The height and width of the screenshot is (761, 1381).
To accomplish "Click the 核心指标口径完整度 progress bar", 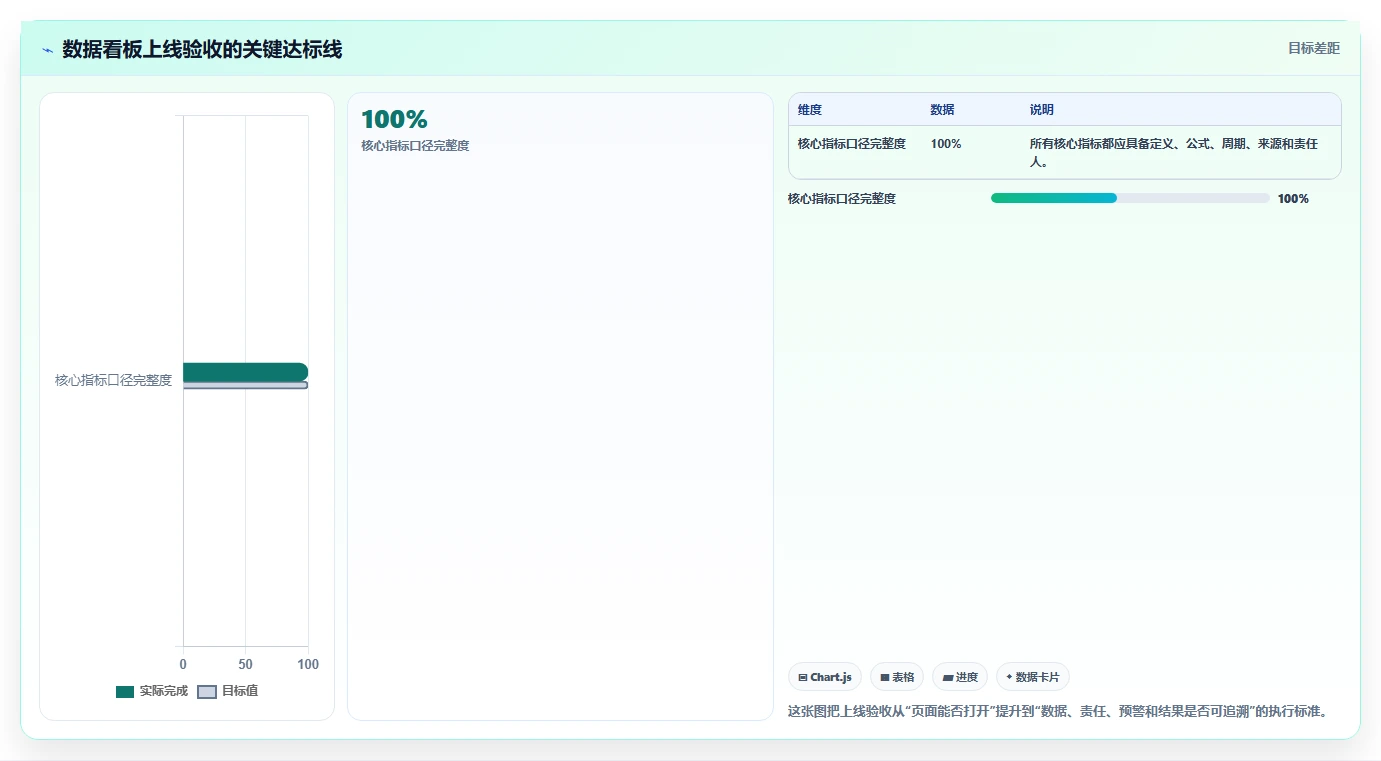I will pyautogui.click(x=1130, y=198).
